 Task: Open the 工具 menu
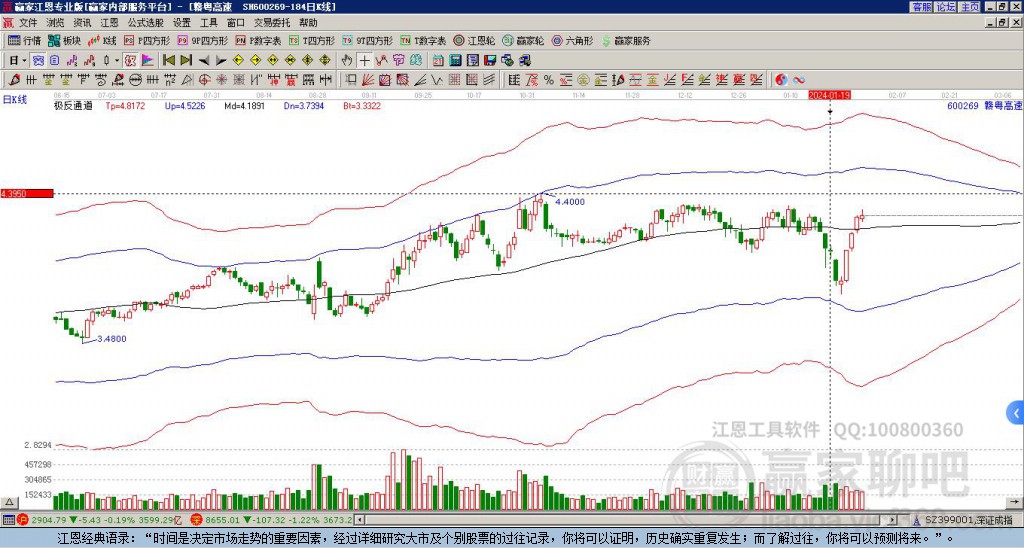point(209,23)
